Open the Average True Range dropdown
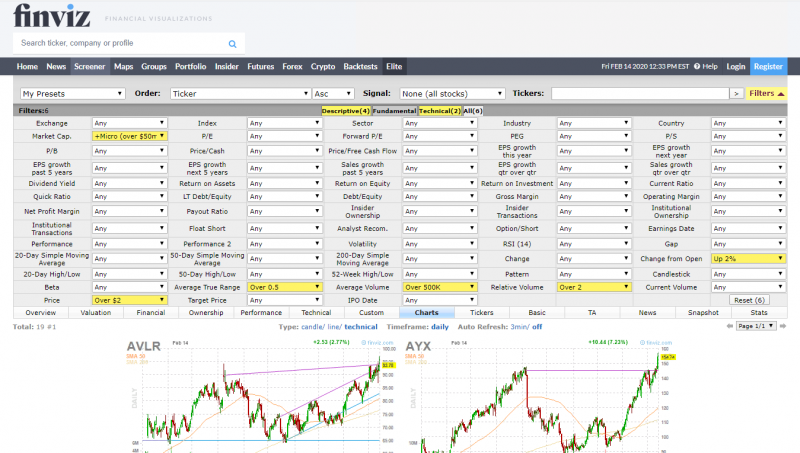The height and width of the screenshot is (453, 800). pyautogui.click(x=285, y=287)
